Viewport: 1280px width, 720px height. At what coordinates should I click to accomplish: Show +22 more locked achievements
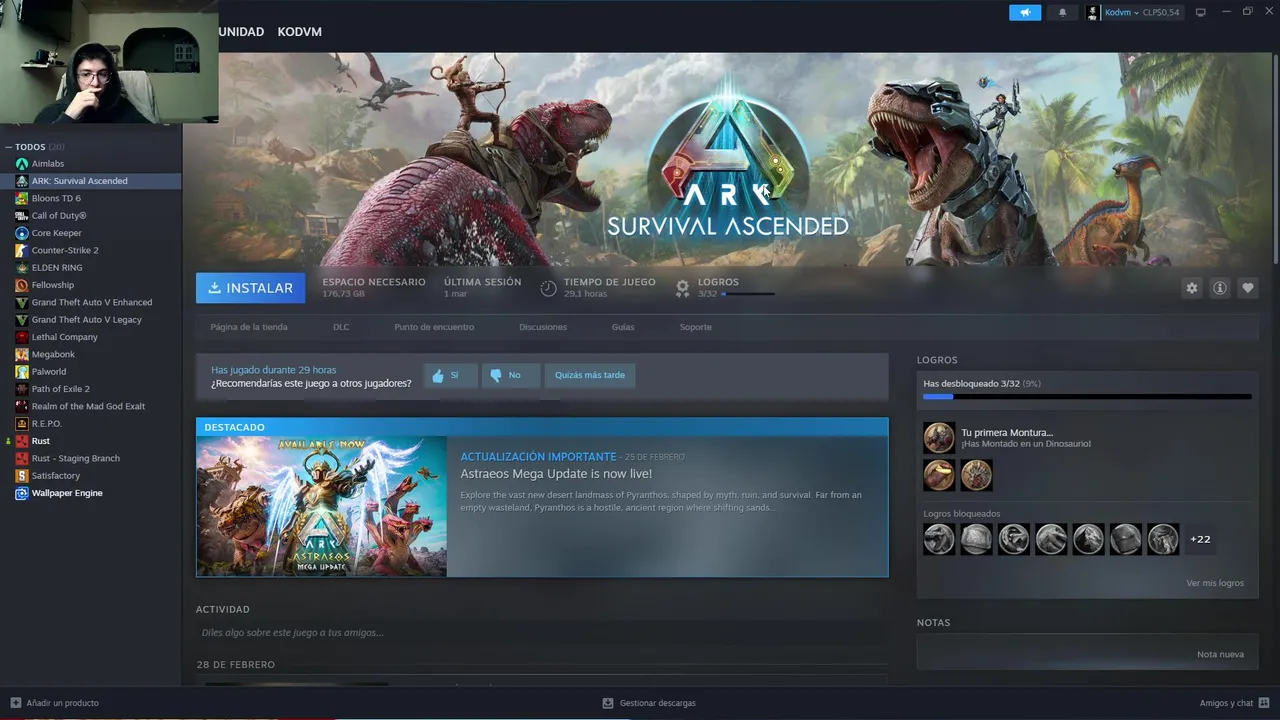tap(1200, 539)
